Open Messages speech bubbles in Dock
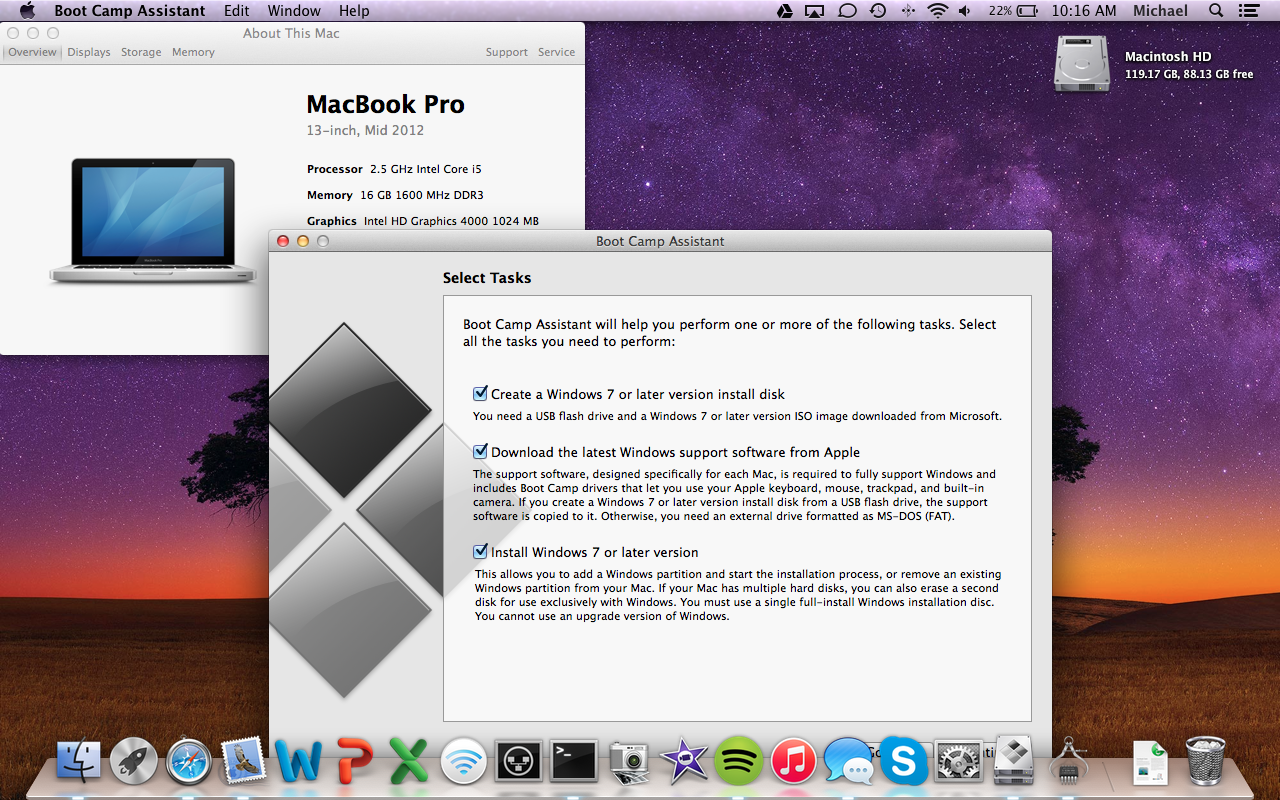Viewport: 1280px width, 800px height. pos(848,762)
